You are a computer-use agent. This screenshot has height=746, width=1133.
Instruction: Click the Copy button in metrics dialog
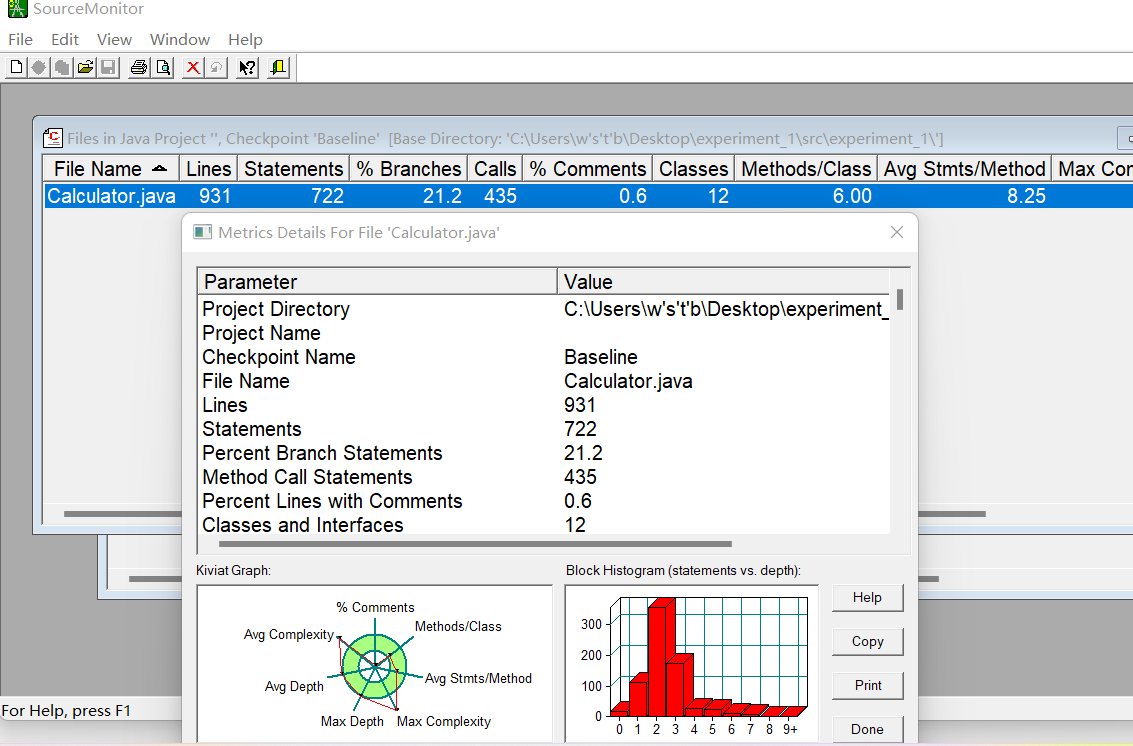(867, 641)
